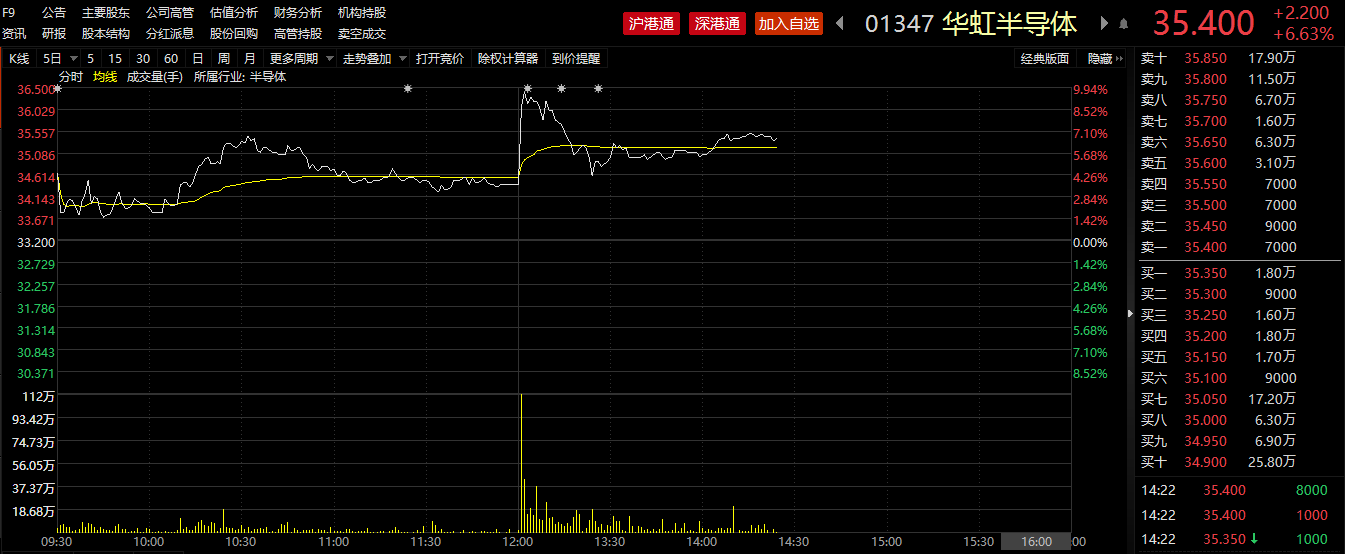This screenshot has height=554, width=1345.
Task: Select the 周 weekly period
Action: coord(223,59)
